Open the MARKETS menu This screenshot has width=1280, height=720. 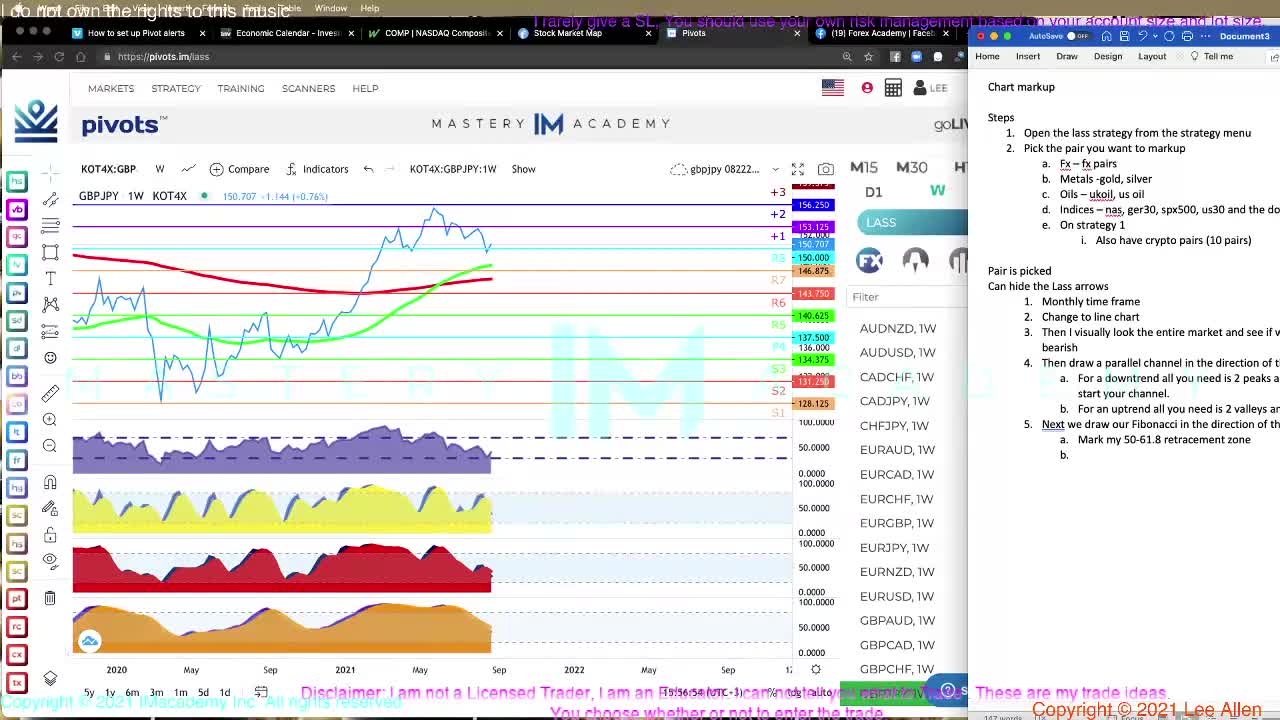point(111,88)
